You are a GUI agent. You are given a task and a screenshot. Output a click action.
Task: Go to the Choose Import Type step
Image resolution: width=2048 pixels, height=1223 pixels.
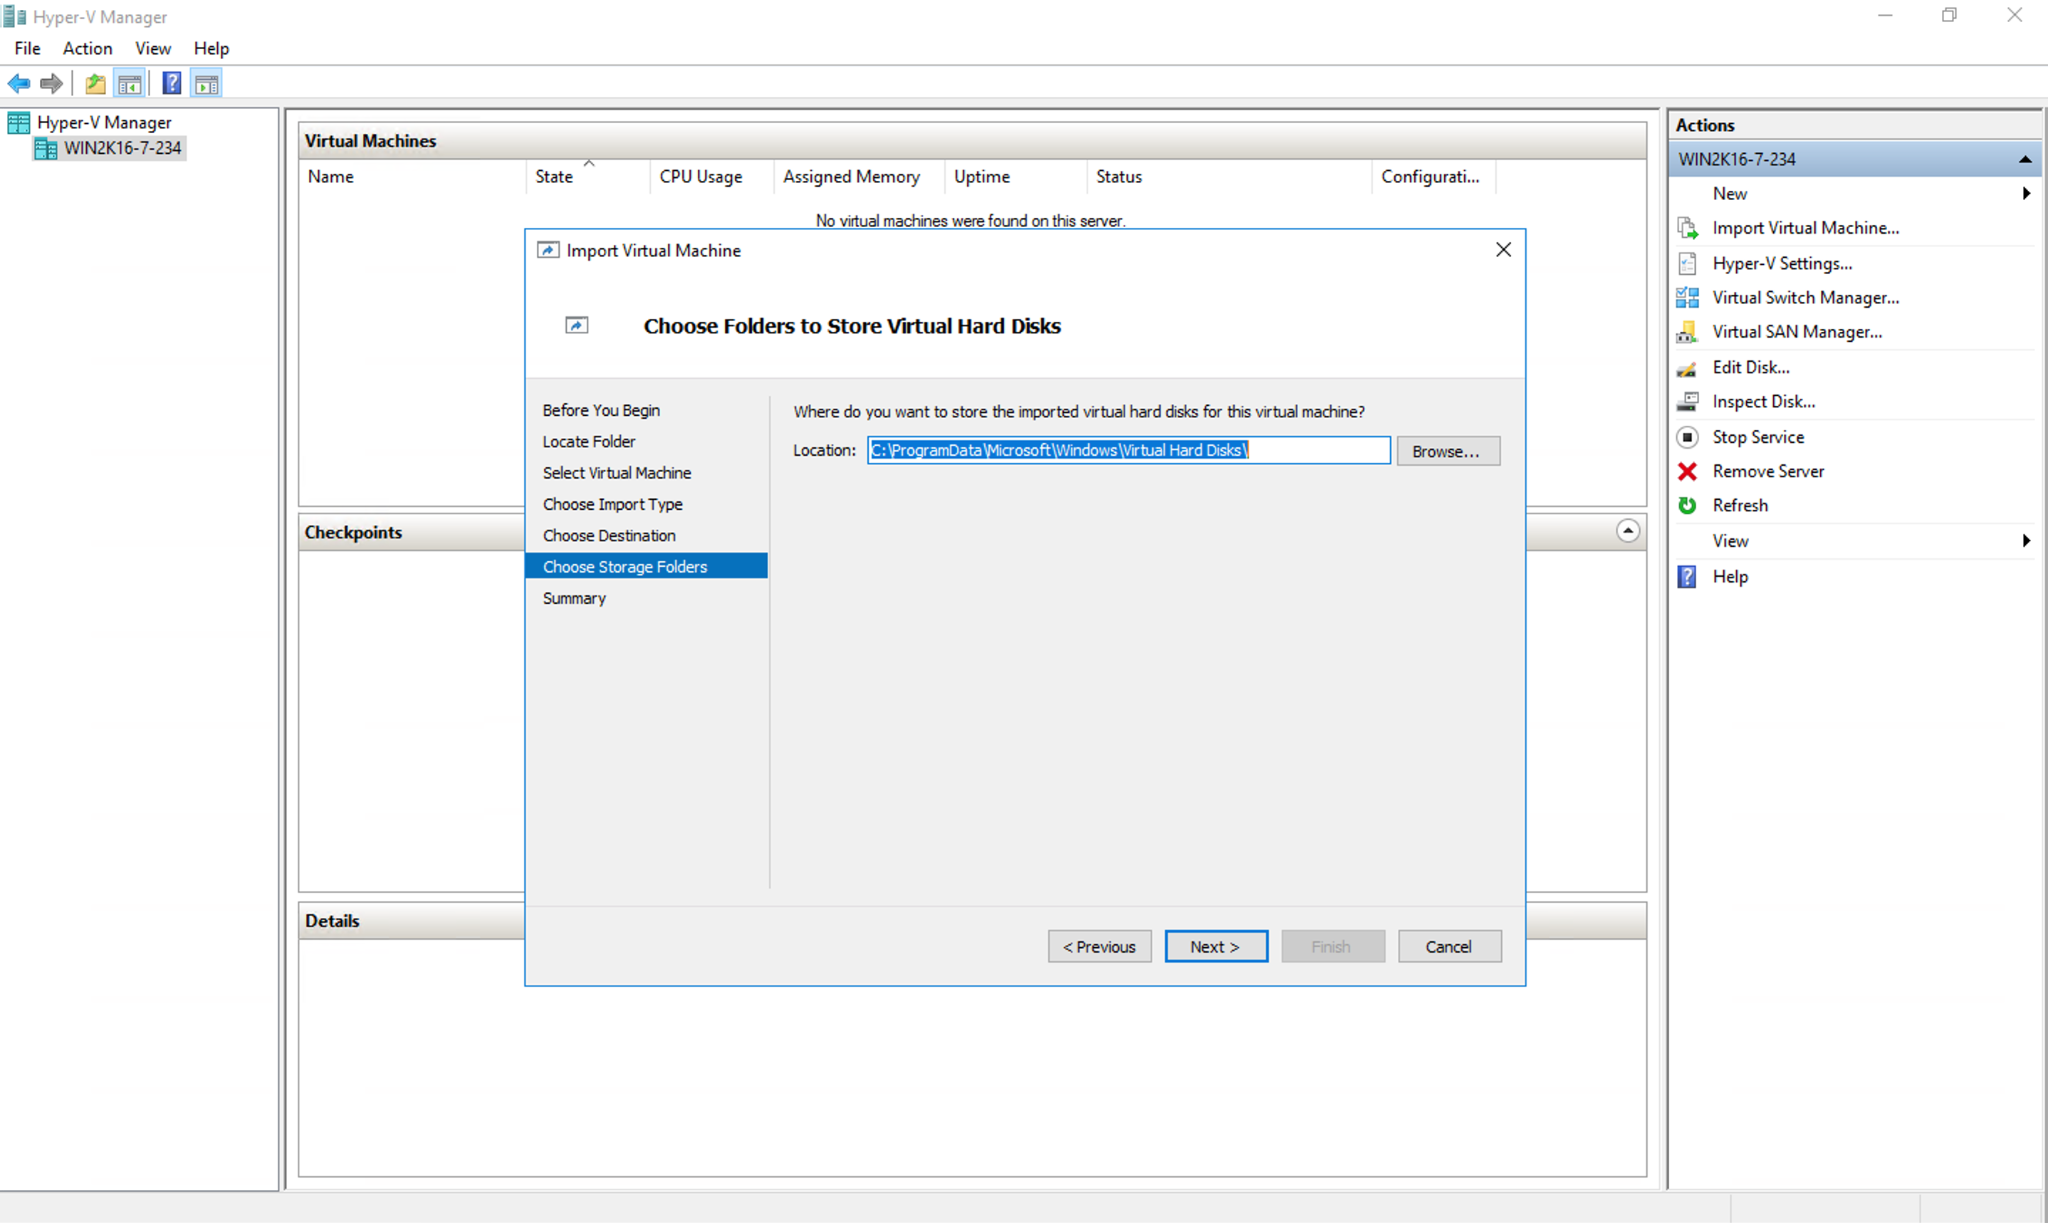pos(613,504)
